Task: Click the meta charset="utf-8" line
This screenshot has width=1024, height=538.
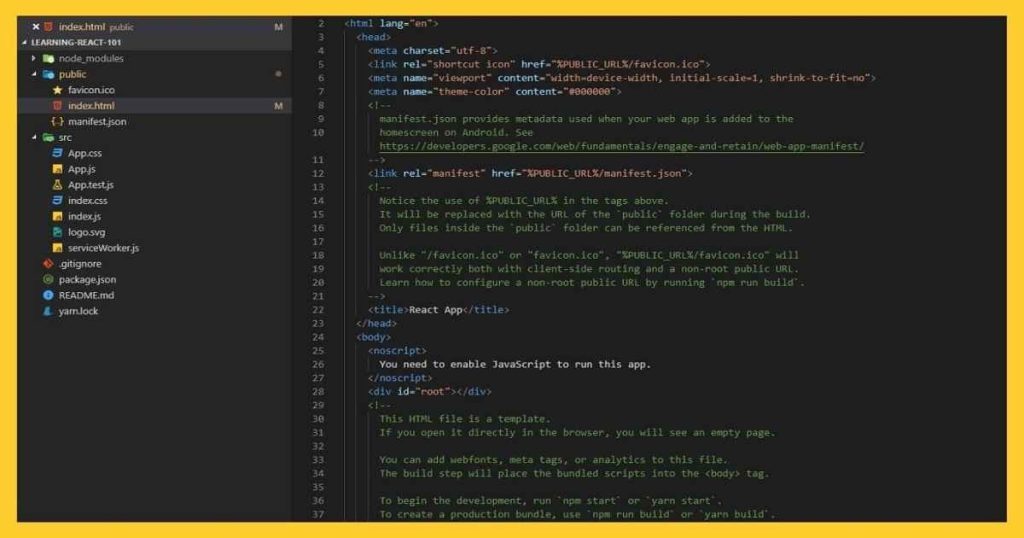Action: [433, 50]
